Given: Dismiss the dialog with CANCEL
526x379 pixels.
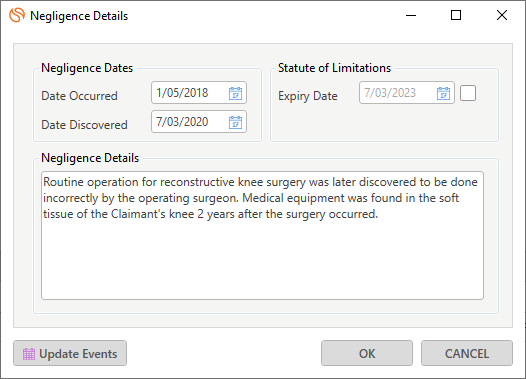Looking at the screenshot, I should 467,353.
